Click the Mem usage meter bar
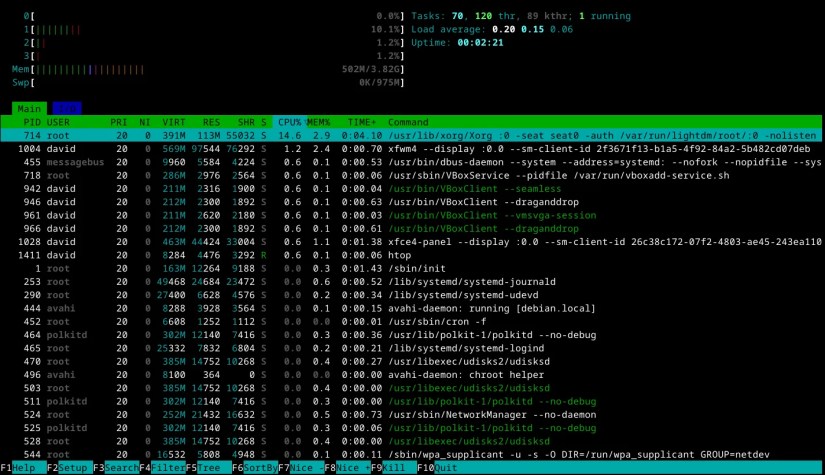Viewport: 825px width, 475px height. point(208,69)
